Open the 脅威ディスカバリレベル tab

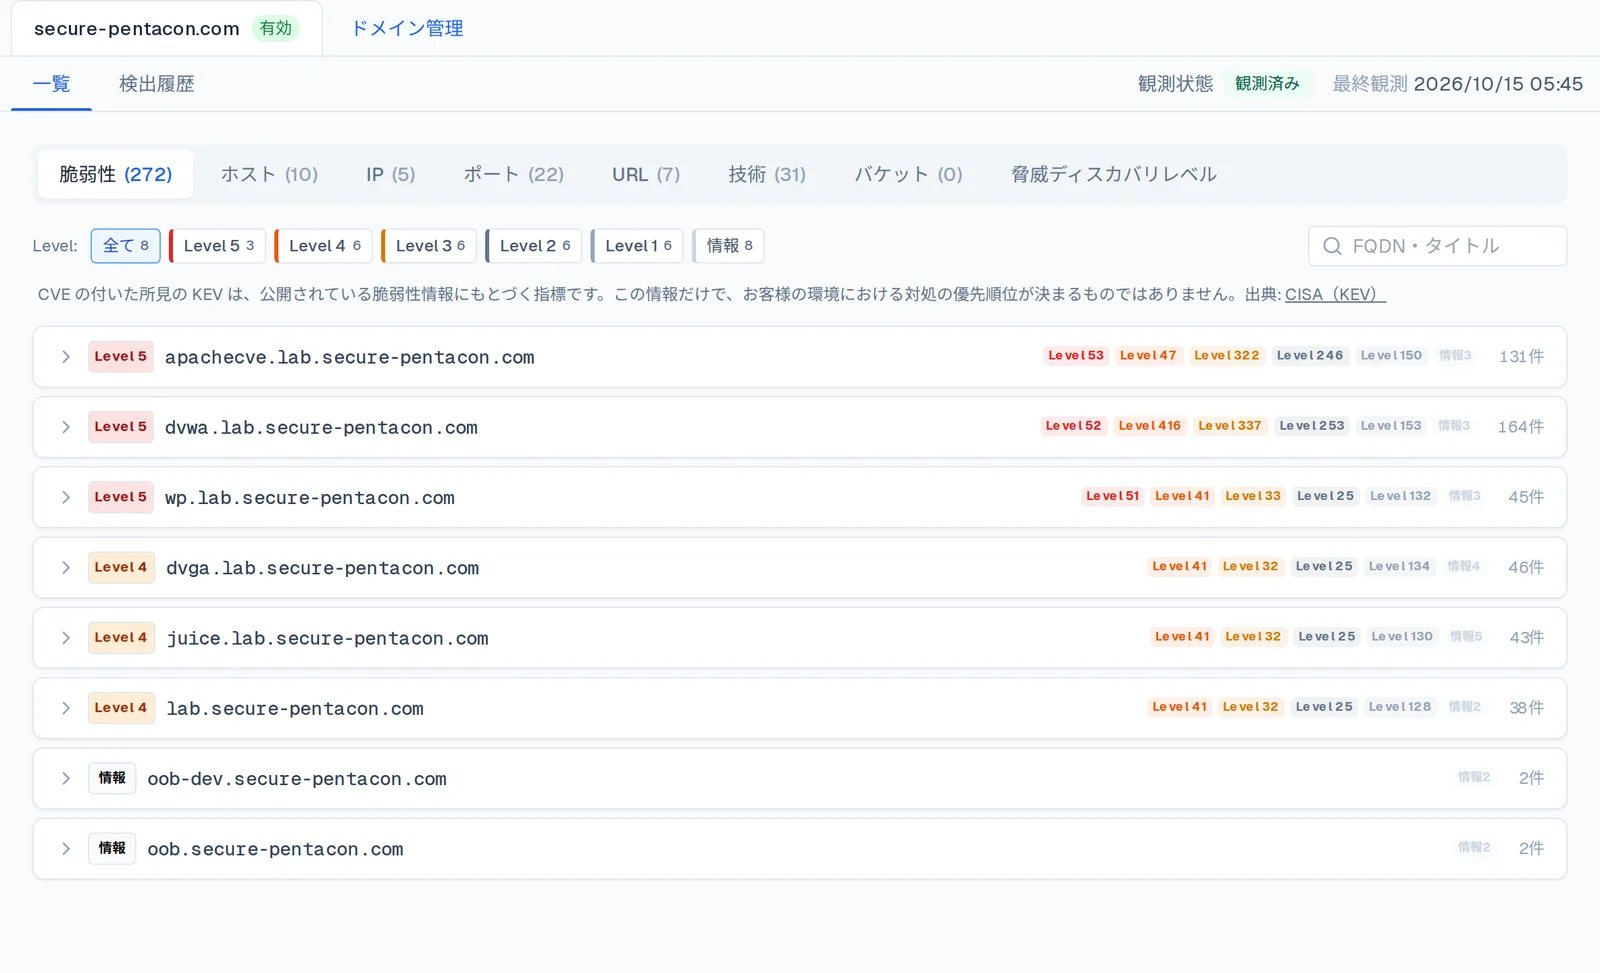(x=1114, y=174)
